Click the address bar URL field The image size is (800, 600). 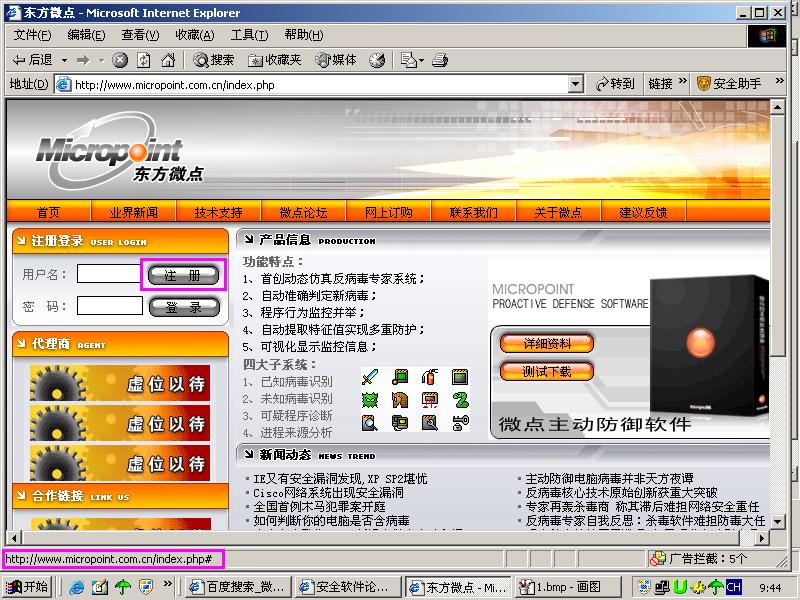[320, 85]
